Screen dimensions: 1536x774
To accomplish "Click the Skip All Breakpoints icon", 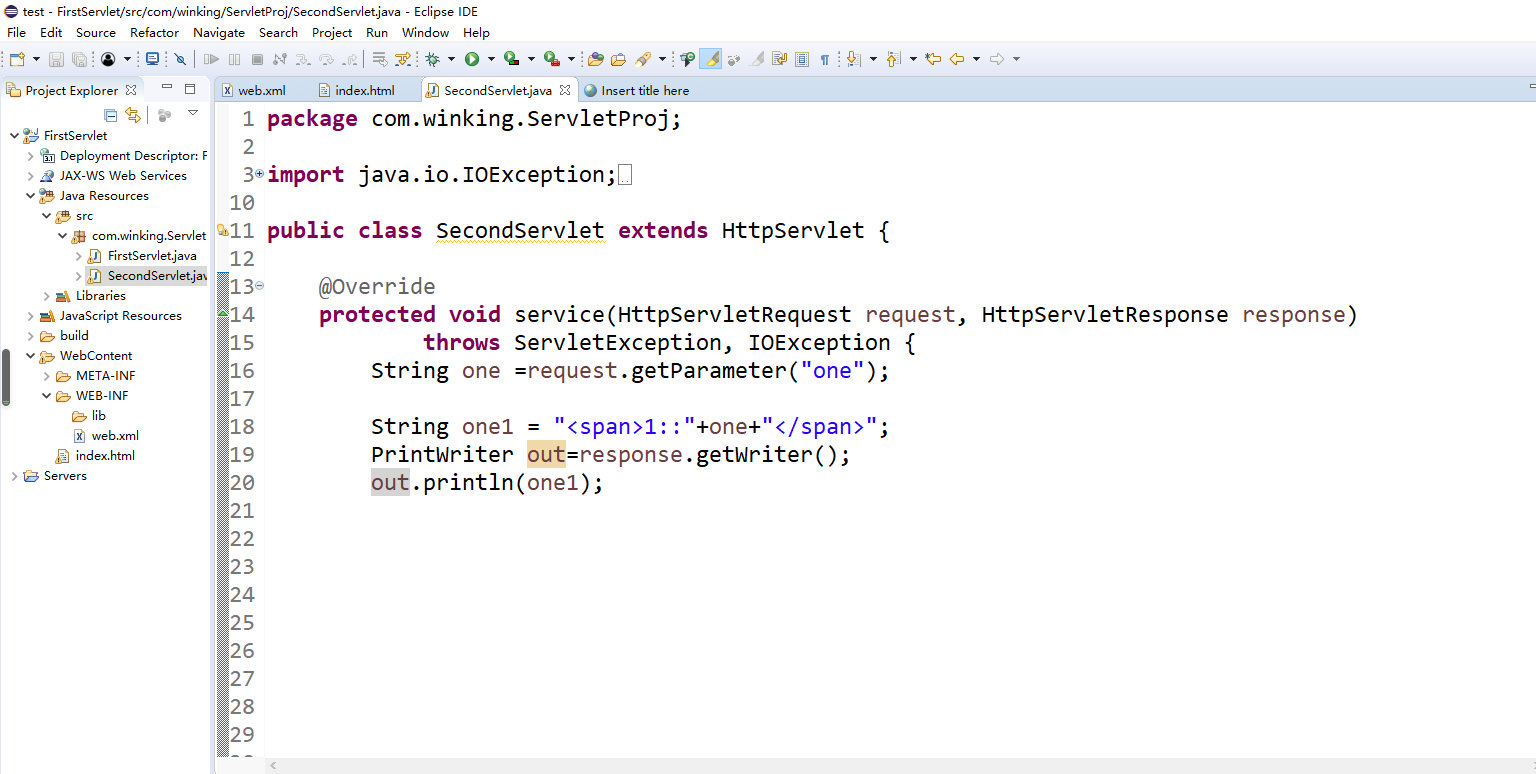I will pos(180,59).
